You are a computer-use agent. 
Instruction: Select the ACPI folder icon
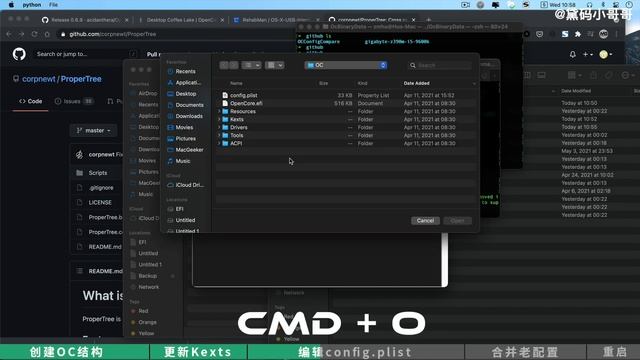coord(225,143)
